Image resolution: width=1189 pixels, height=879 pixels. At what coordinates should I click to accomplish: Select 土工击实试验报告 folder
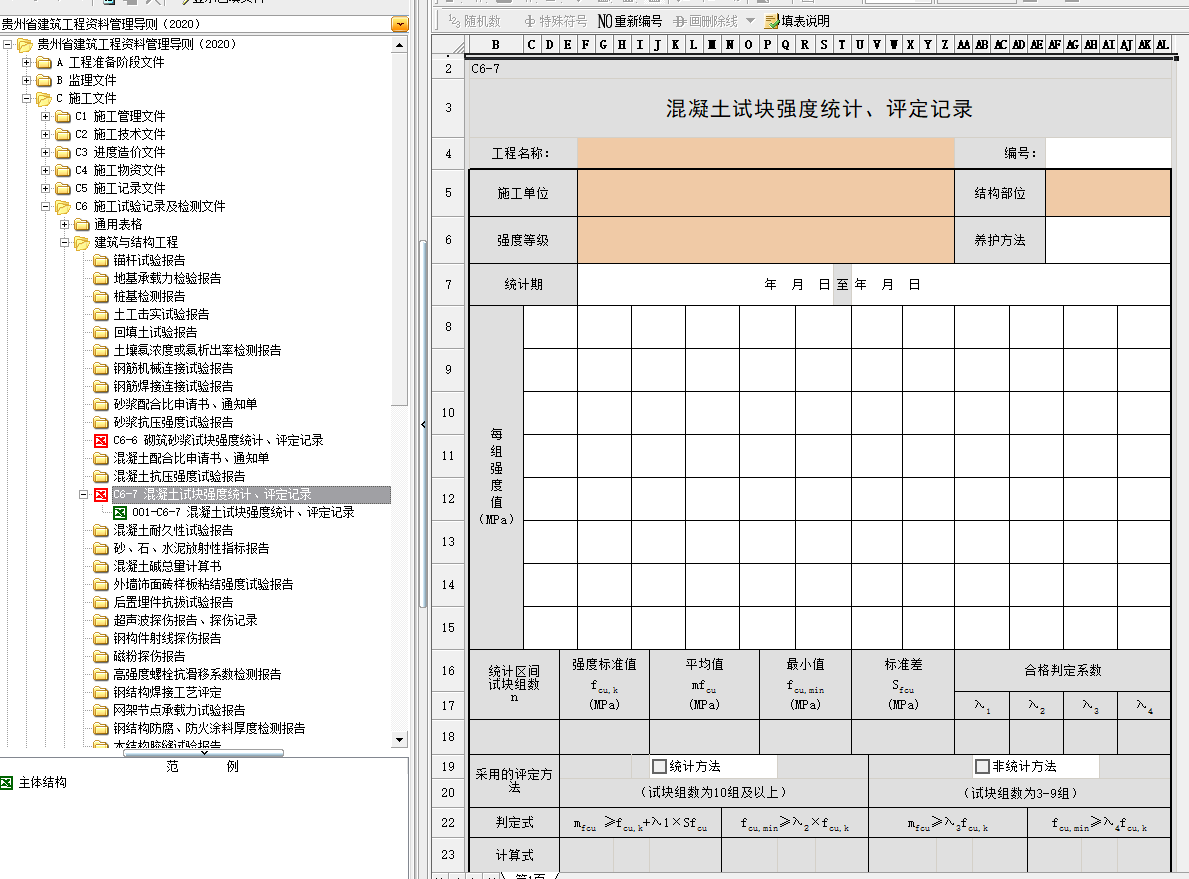pyautogui.click(x=161, y=315)
